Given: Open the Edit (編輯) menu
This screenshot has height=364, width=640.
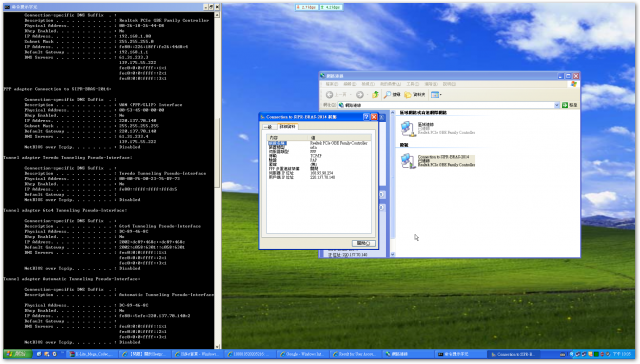Looking at the screenshot, I should click(x=349, y=84).
